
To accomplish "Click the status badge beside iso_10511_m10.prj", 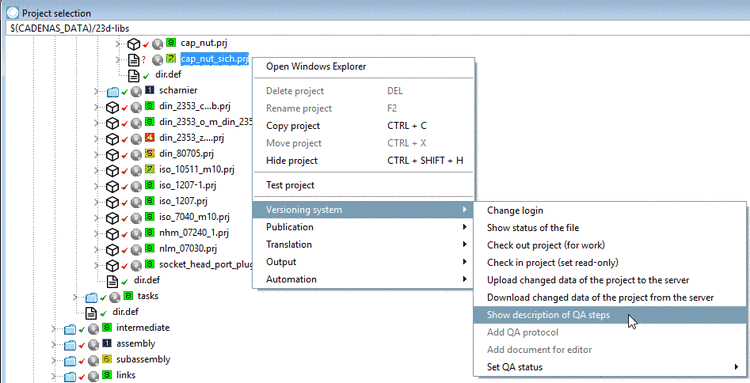I will pos(149,169).
